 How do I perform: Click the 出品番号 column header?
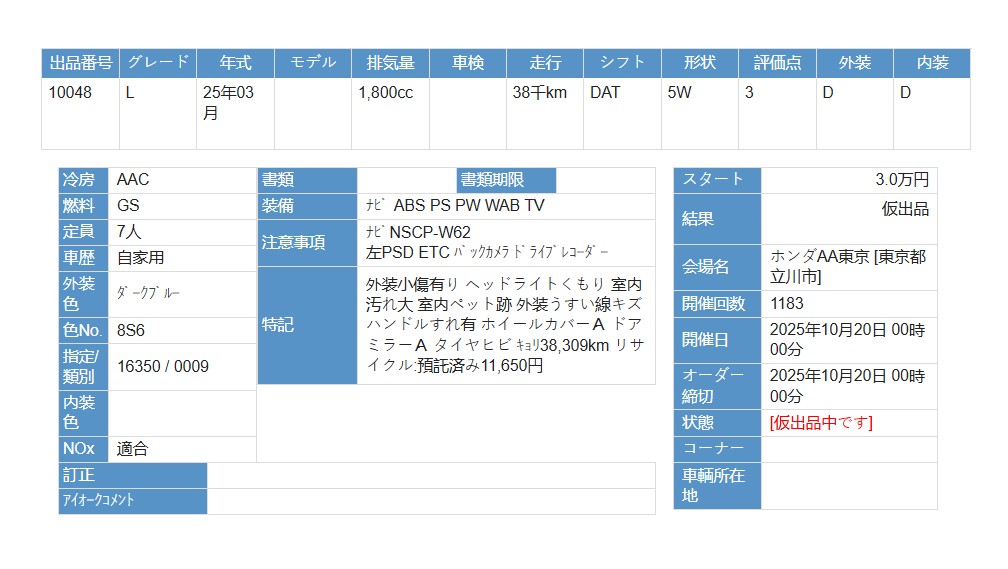80,63
